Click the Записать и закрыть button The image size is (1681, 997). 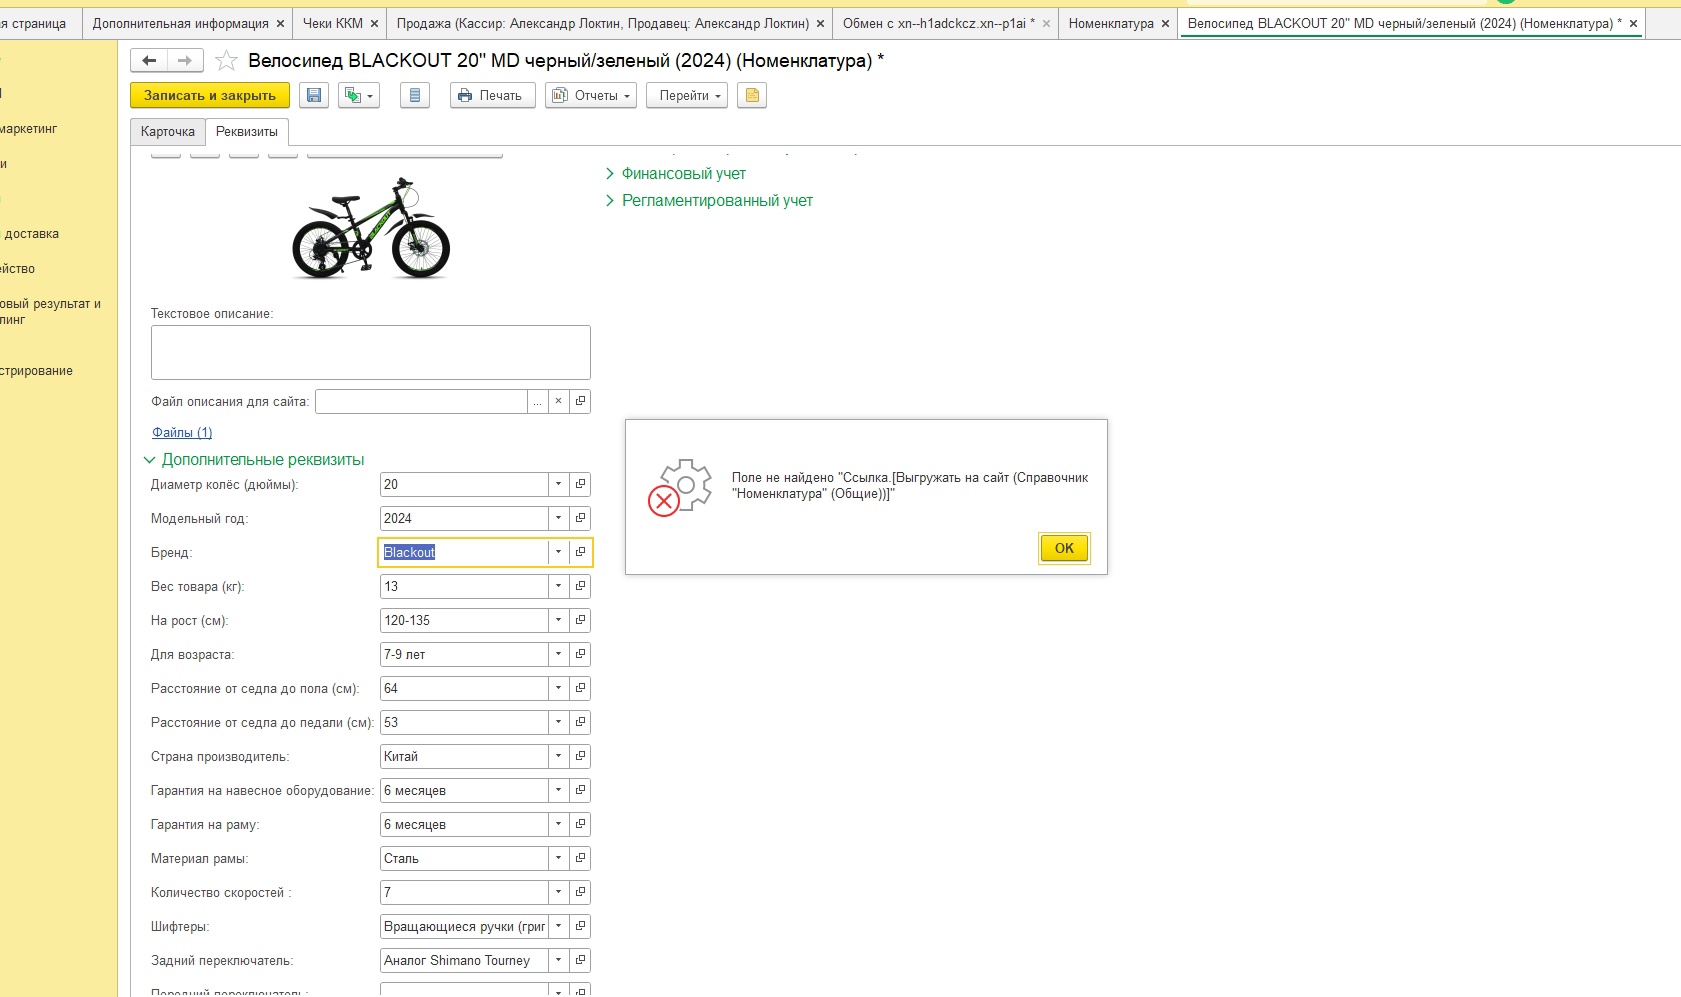point(210,96)
